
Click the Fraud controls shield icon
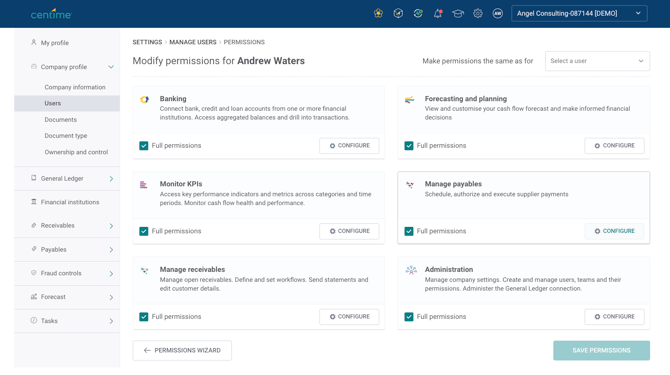(34, 273)
